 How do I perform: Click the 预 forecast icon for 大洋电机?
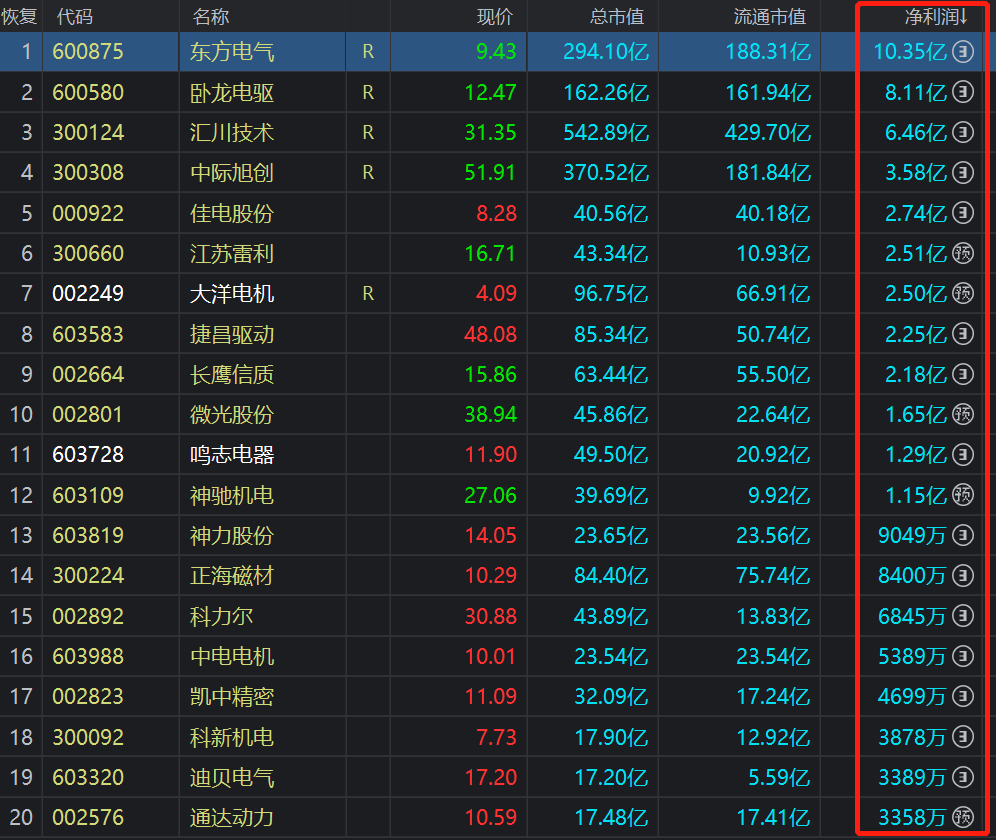pyautogui.click(x=963, y=293)
